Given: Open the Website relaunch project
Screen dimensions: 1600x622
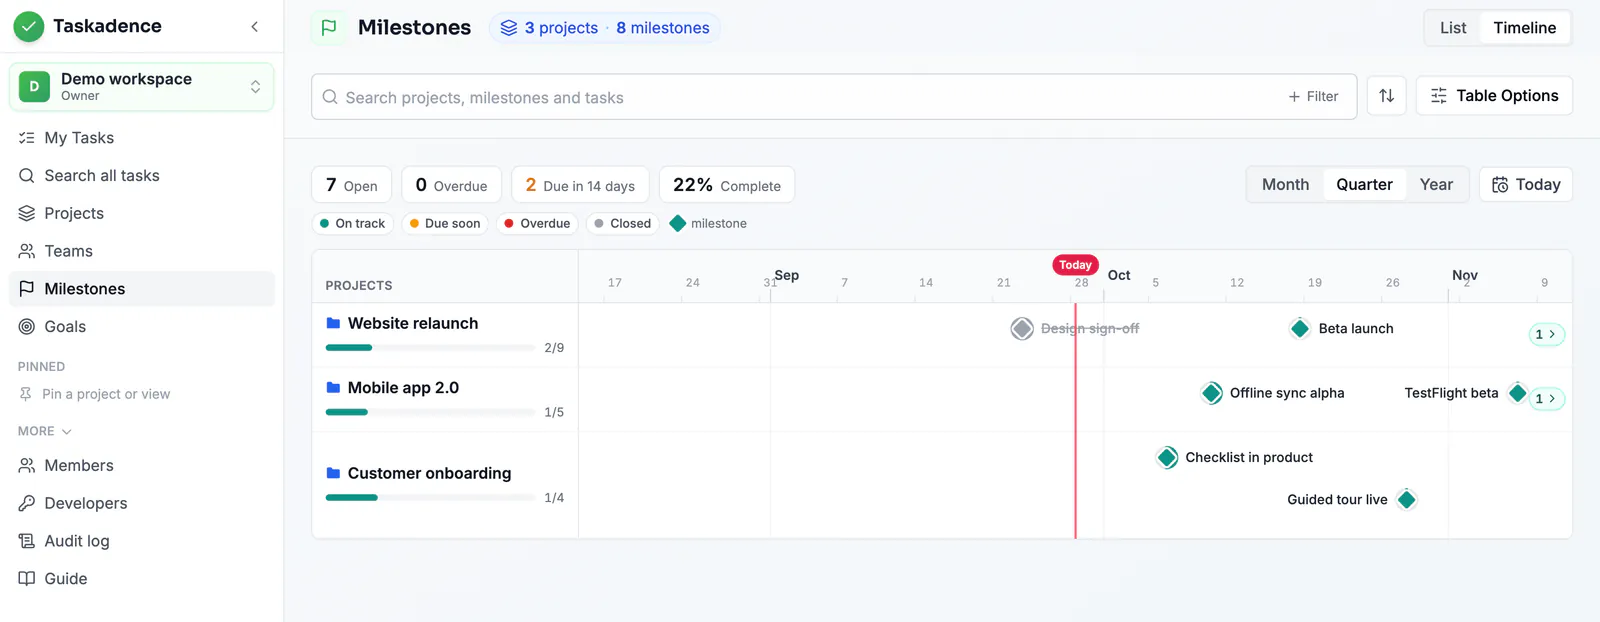Looking at the screenshot, I should tap(413, 324).
